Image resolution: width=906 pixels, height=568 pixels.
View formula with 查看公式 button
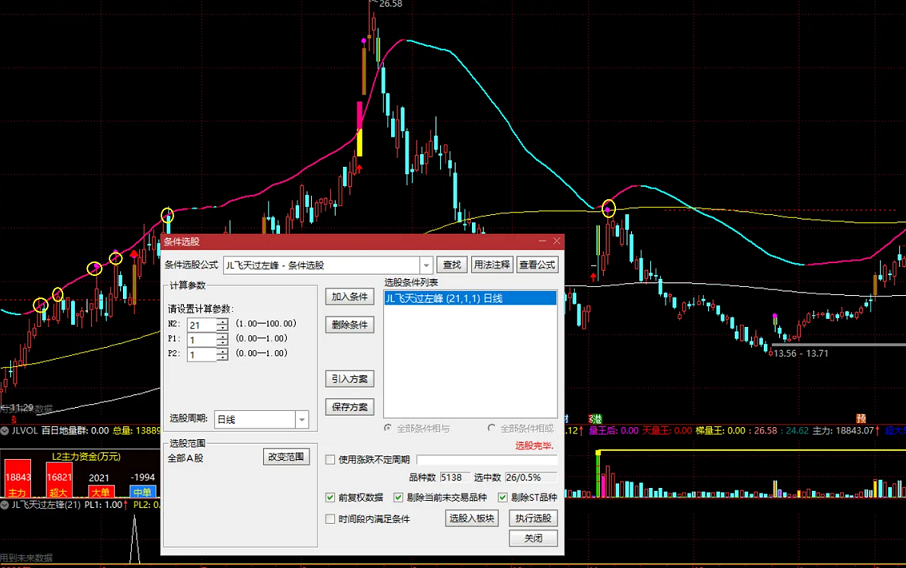point(537,265)
